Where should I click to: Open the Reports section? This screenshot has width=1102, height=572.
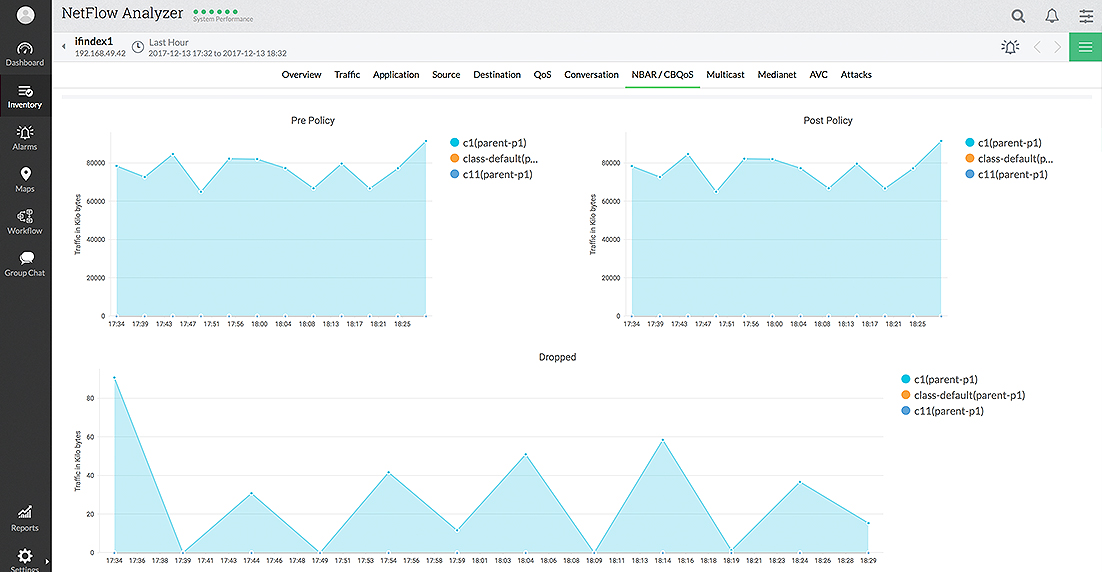click(x=25, y=519)
